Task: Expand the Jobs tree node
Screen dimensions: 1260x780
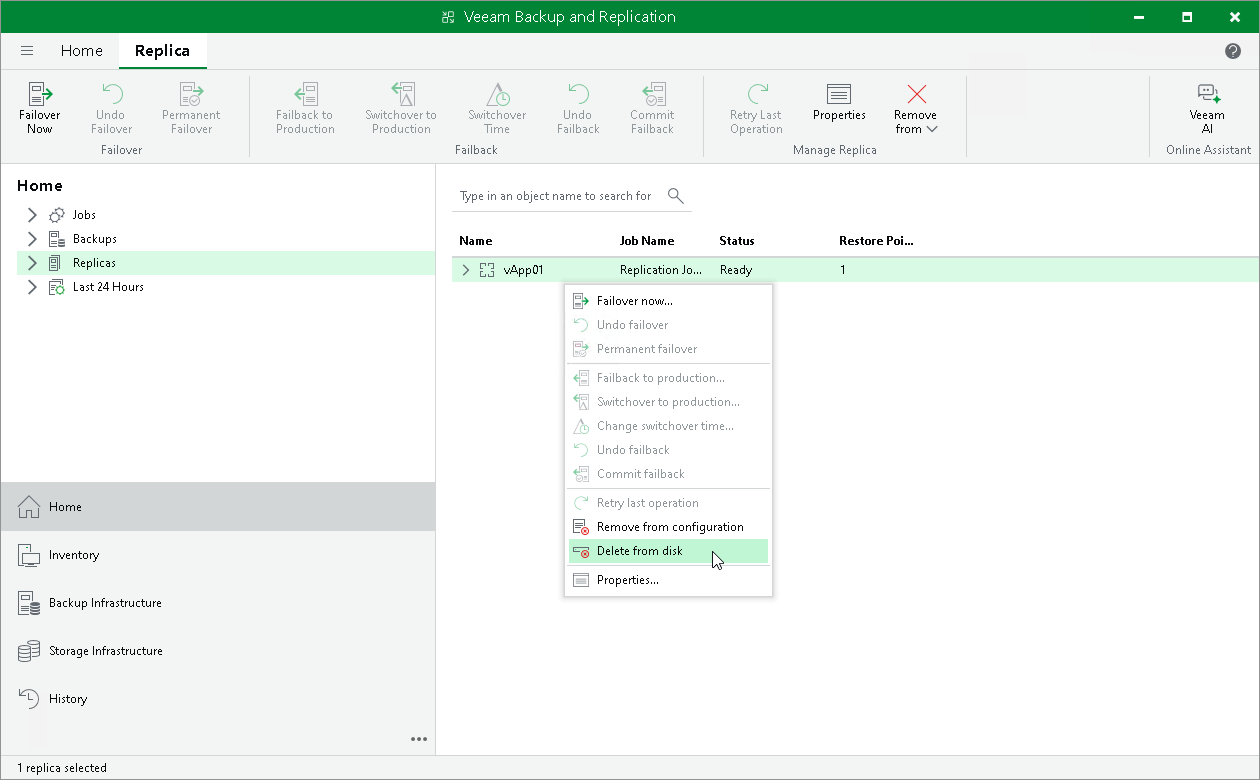Action: [32, 215]
